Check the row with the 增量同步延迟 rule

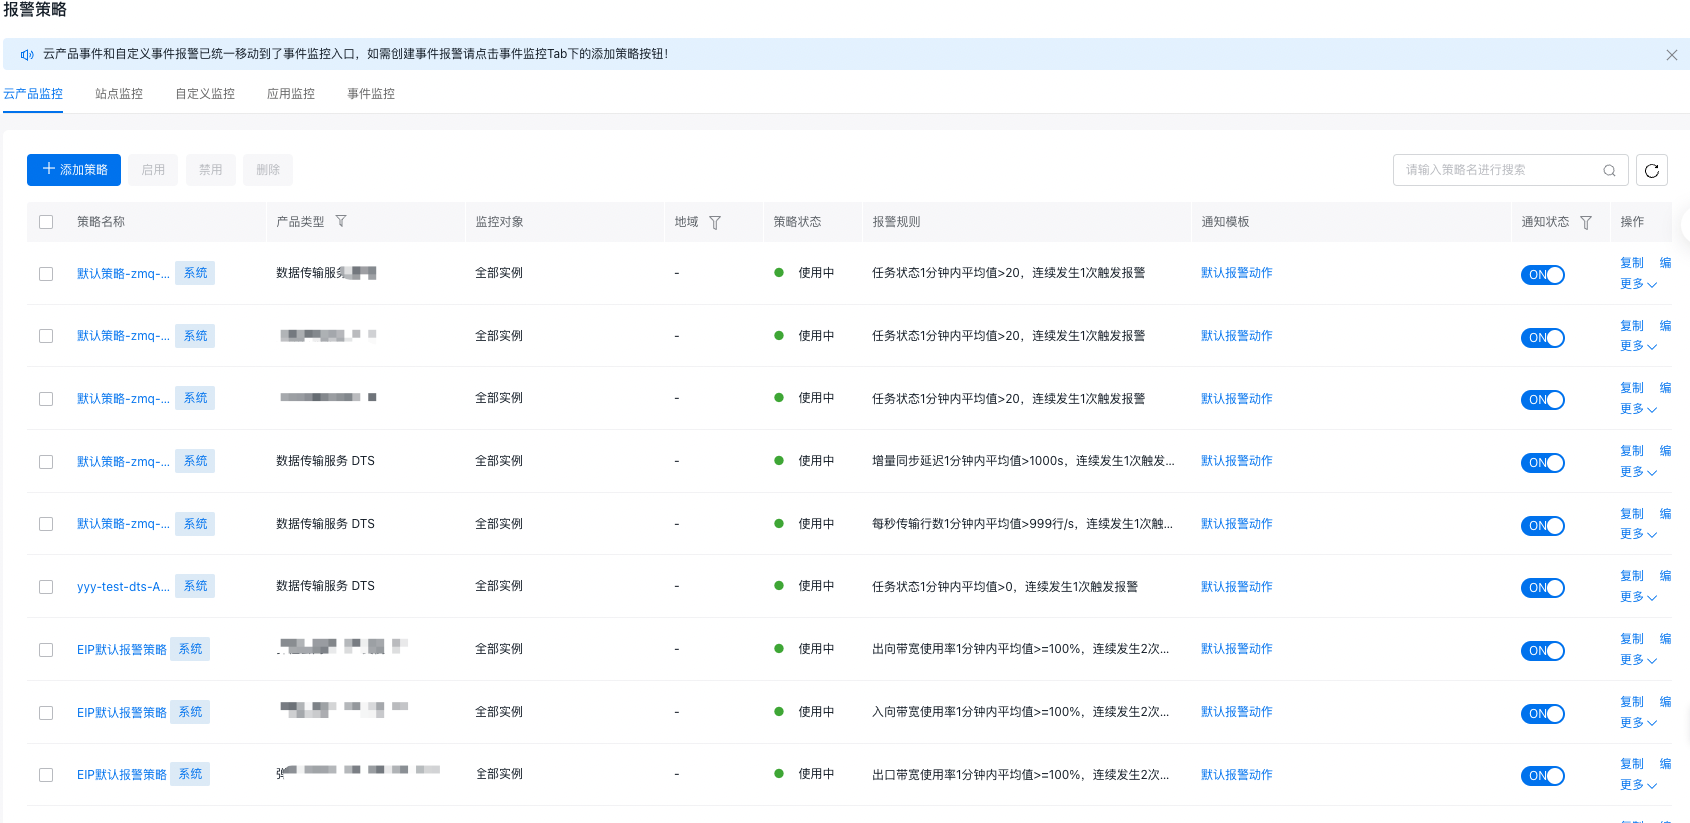[x=46, y=462]
